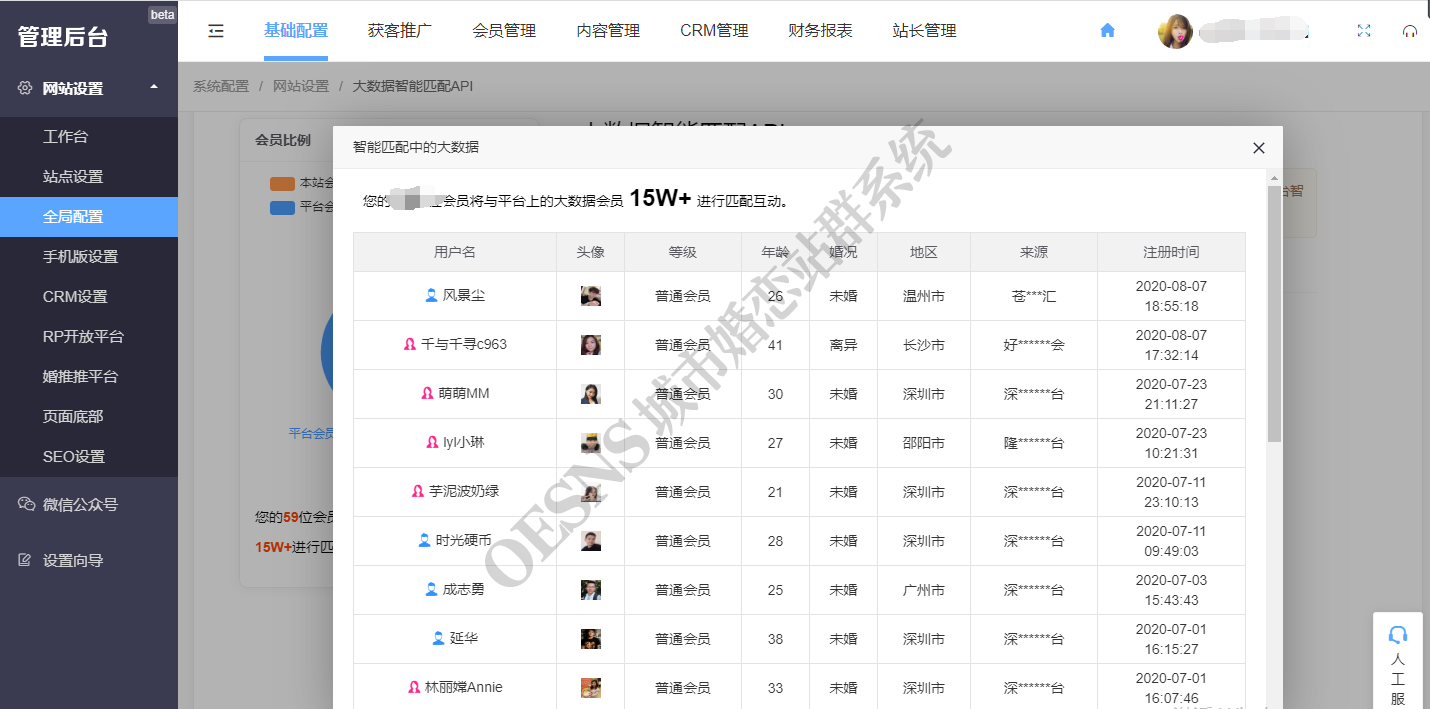
Task: Open the avatar thumbnail of lyl小琳
Action: (591, 443)
